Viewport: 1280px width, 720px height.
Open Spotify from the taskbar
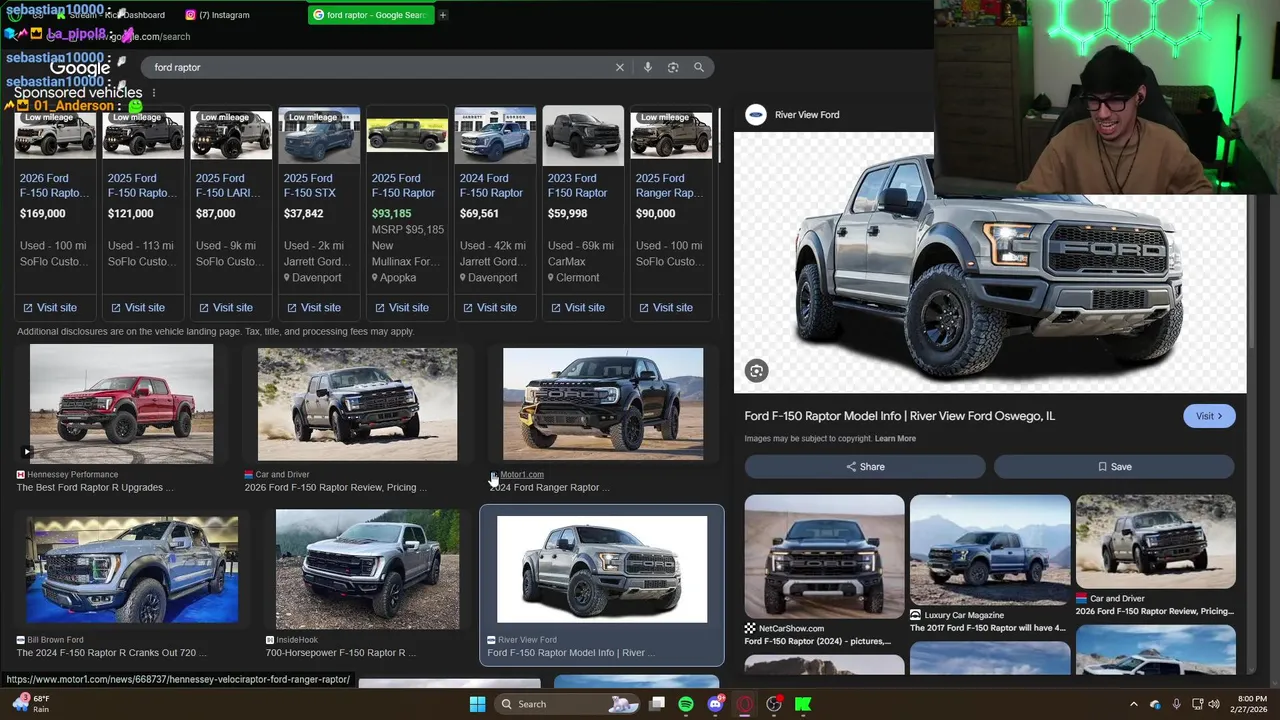pyautogui.click(x=686, y=704)
